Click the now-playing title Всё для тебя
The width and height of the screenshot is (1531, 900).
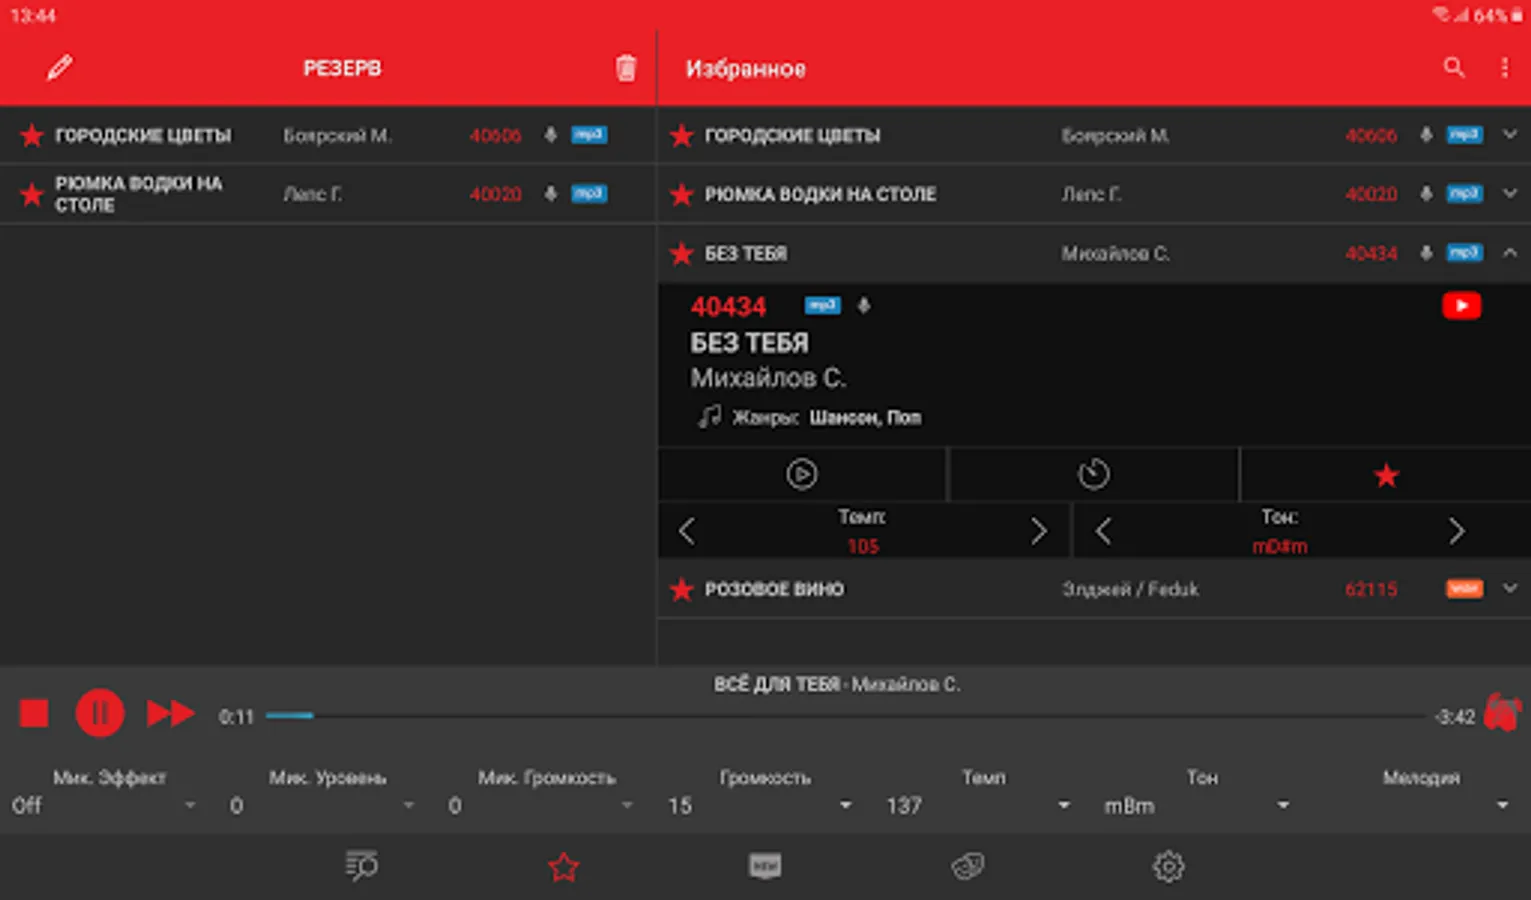tap(777, 684)
